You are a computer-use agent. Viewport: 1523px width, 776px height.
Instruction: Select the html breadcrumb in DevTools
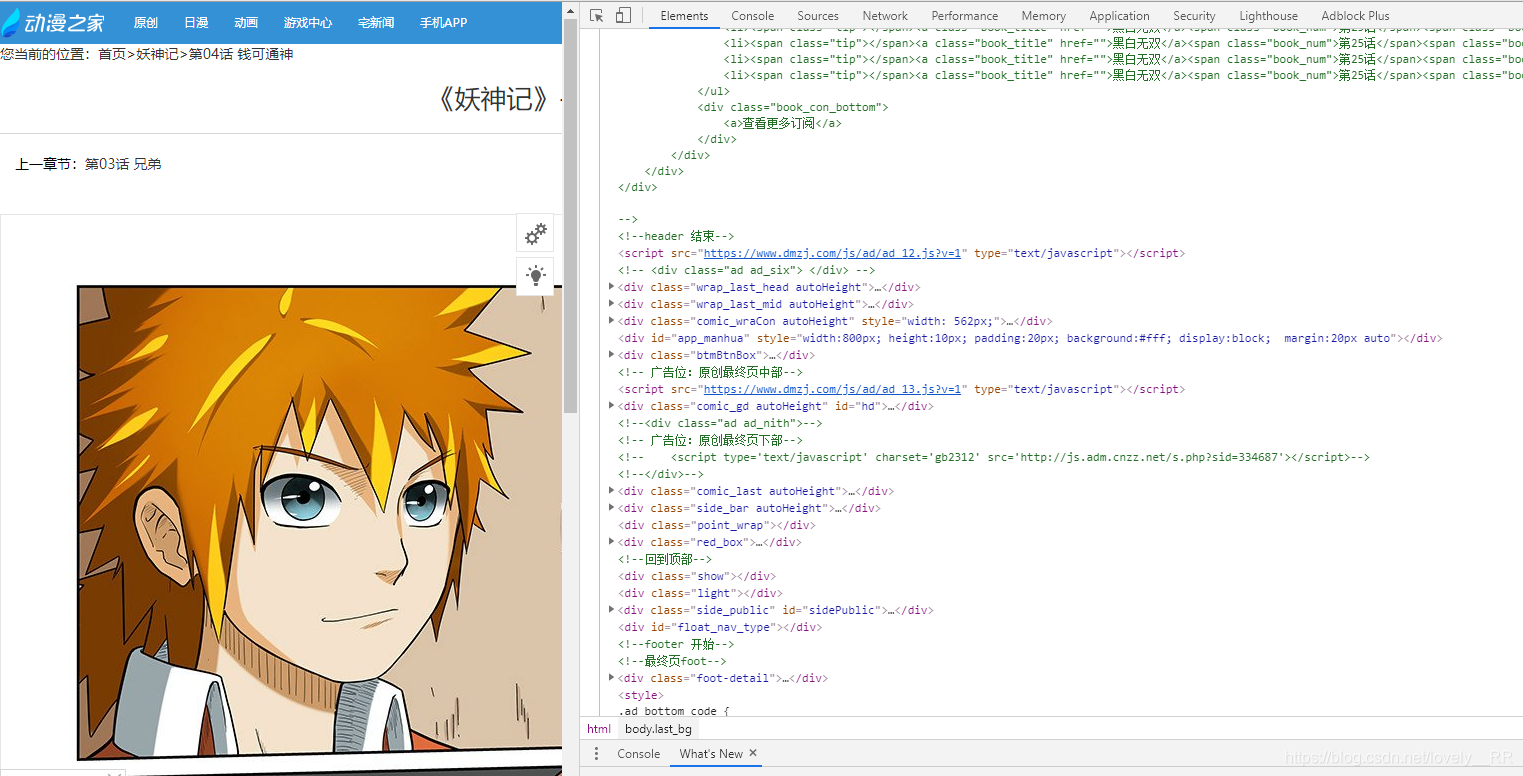599,729
